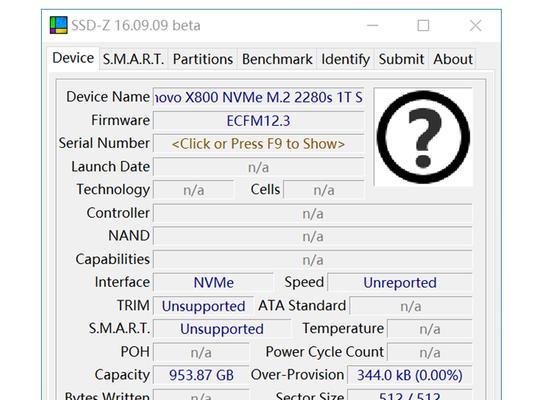This screenshot has height=400, width=540.
Task: Click the Interface NVMe value field
Action: [x=213, y=283]
